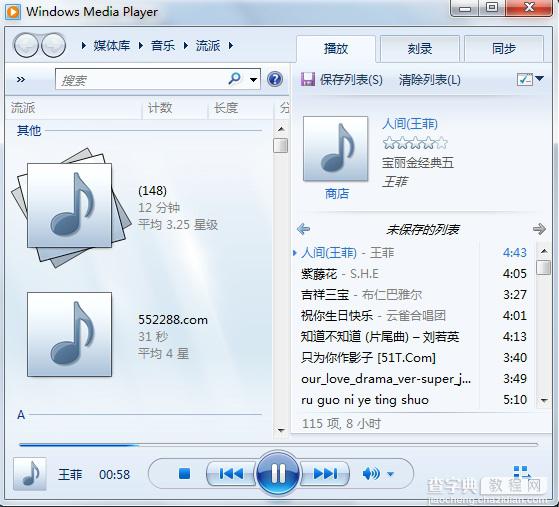This screenshot has height=507, width=559.
Task: Click the search magnifier icon
Action: tap(234, 78)
